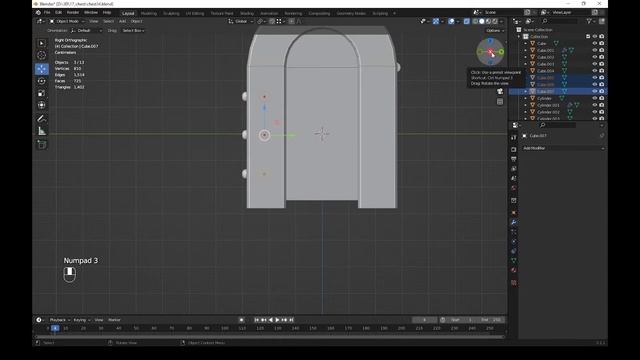Switch to the UV Editing workspace tab
Viewport: 640px width, 360px height.
195,13
